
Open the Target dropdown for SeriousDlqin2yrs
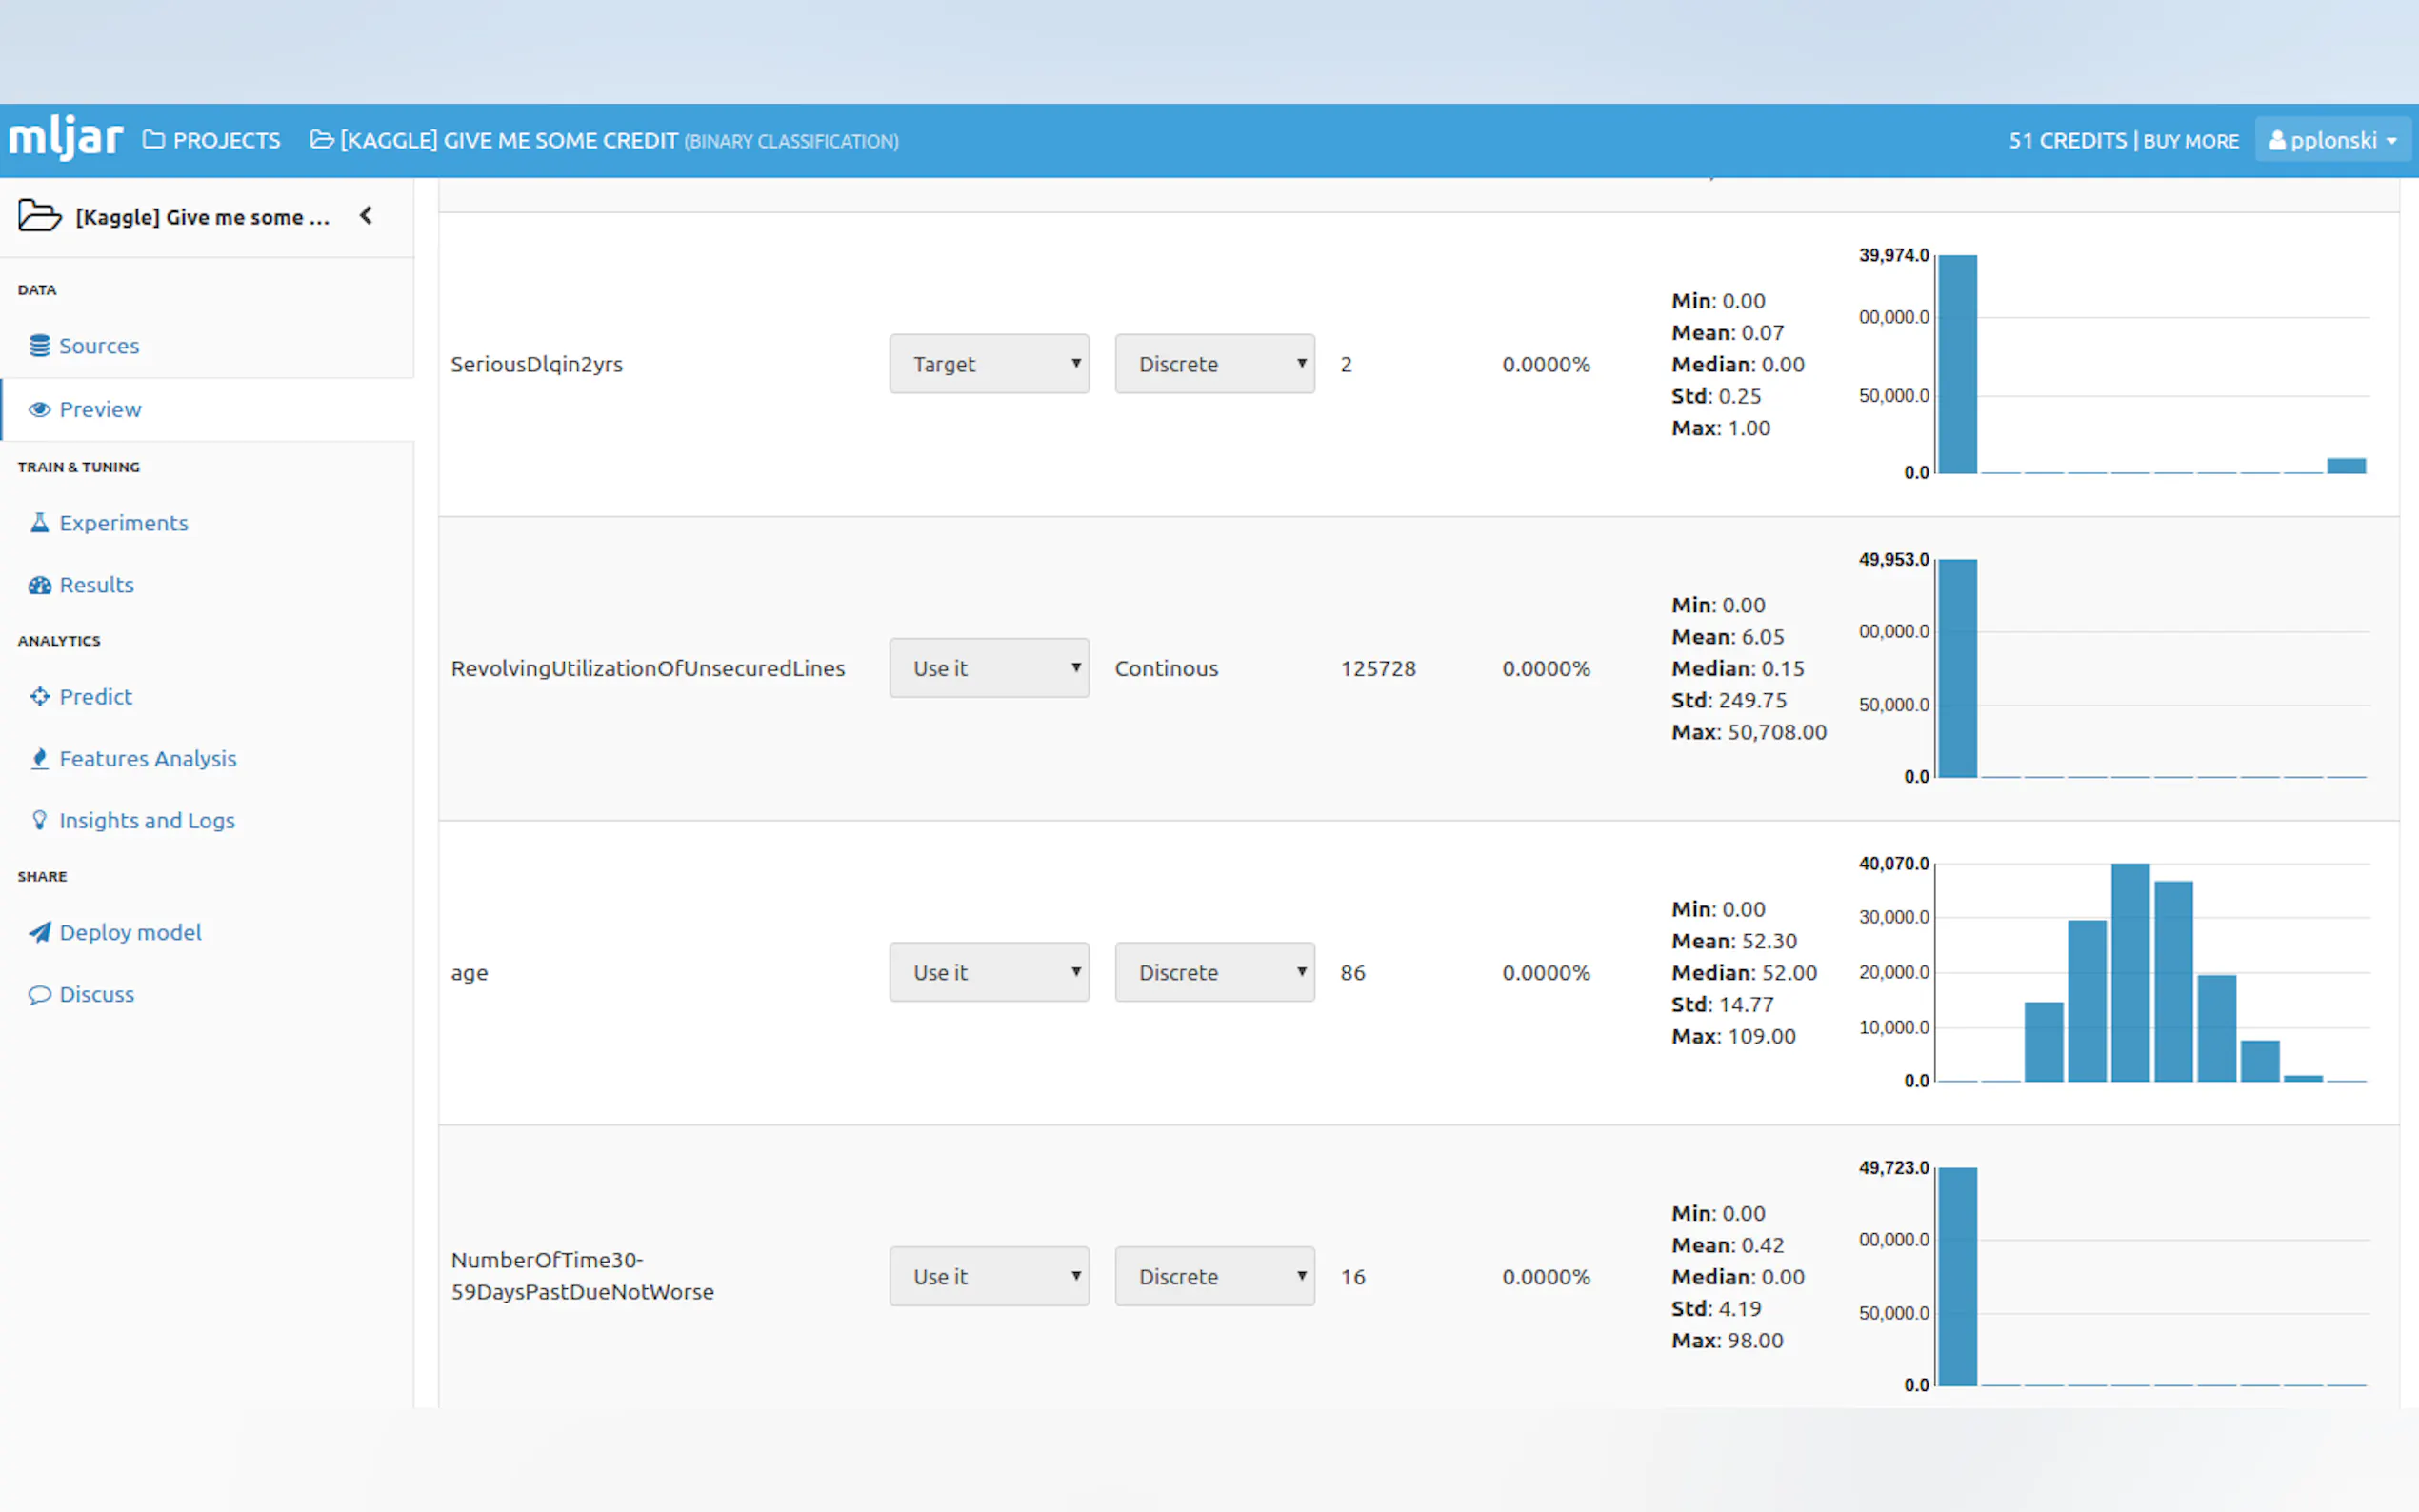988,364
